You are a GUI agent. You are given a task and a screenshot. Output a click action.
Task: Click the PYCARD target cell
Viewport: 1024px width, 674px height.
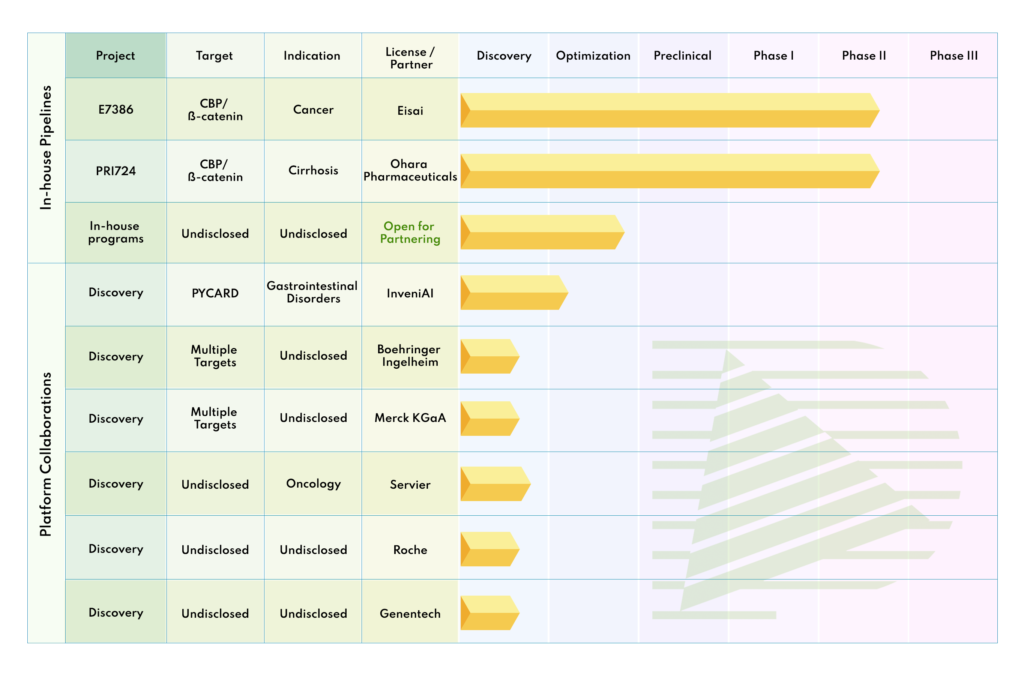(x=215, y=293)
